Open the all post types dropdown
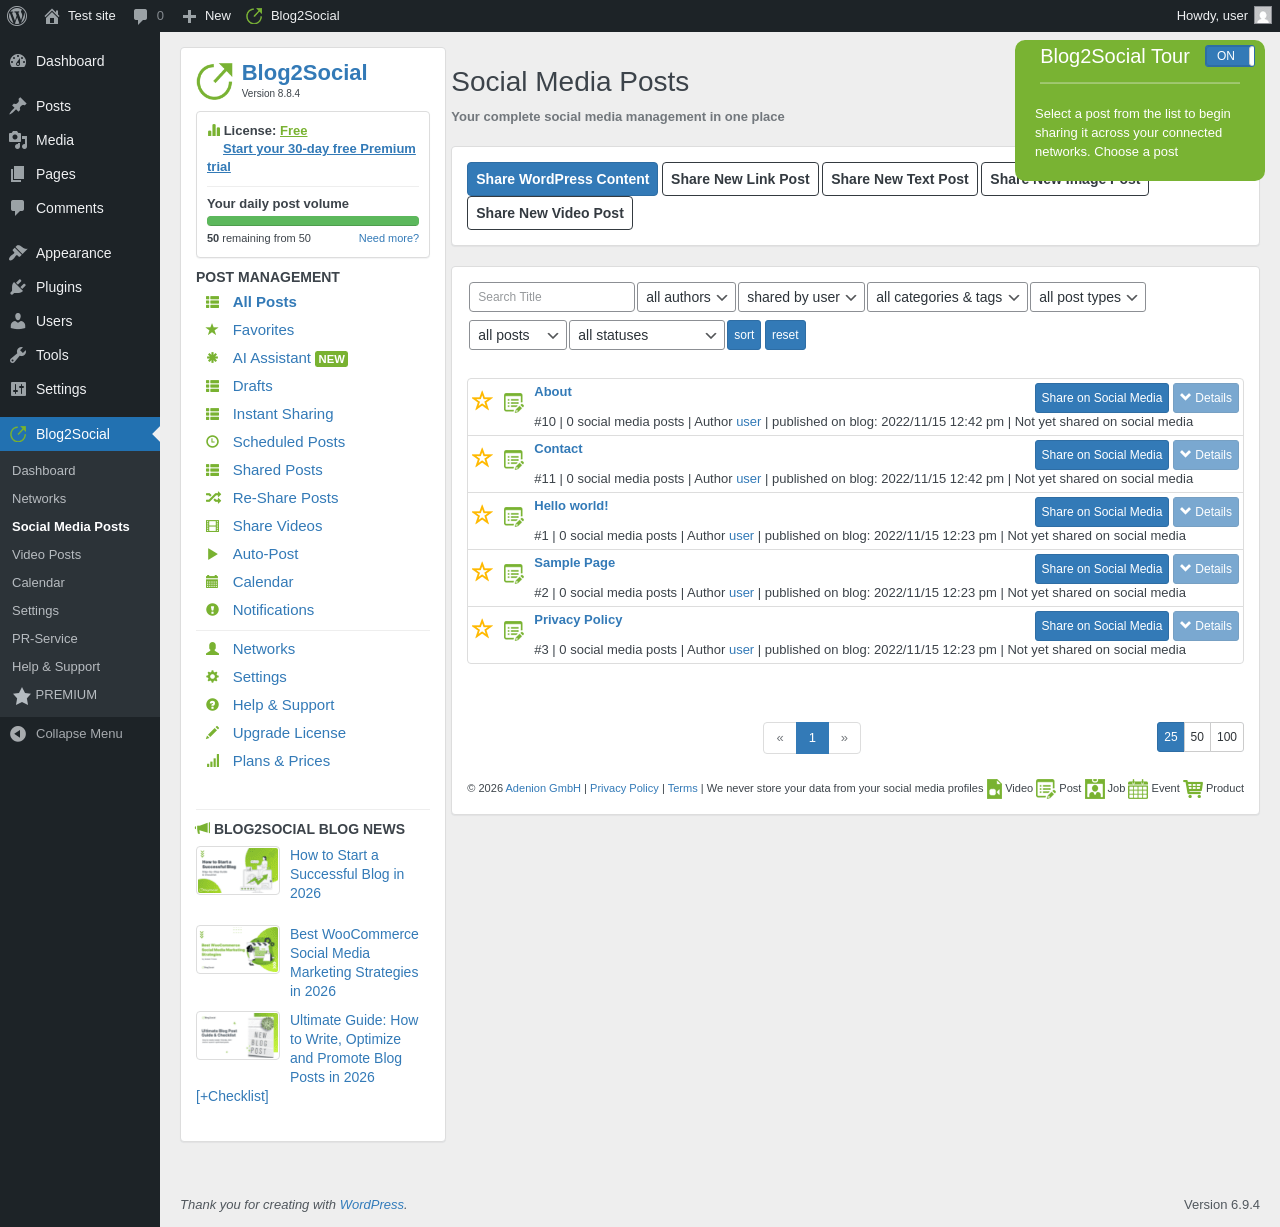1280x1227 pixels. 1088,297
